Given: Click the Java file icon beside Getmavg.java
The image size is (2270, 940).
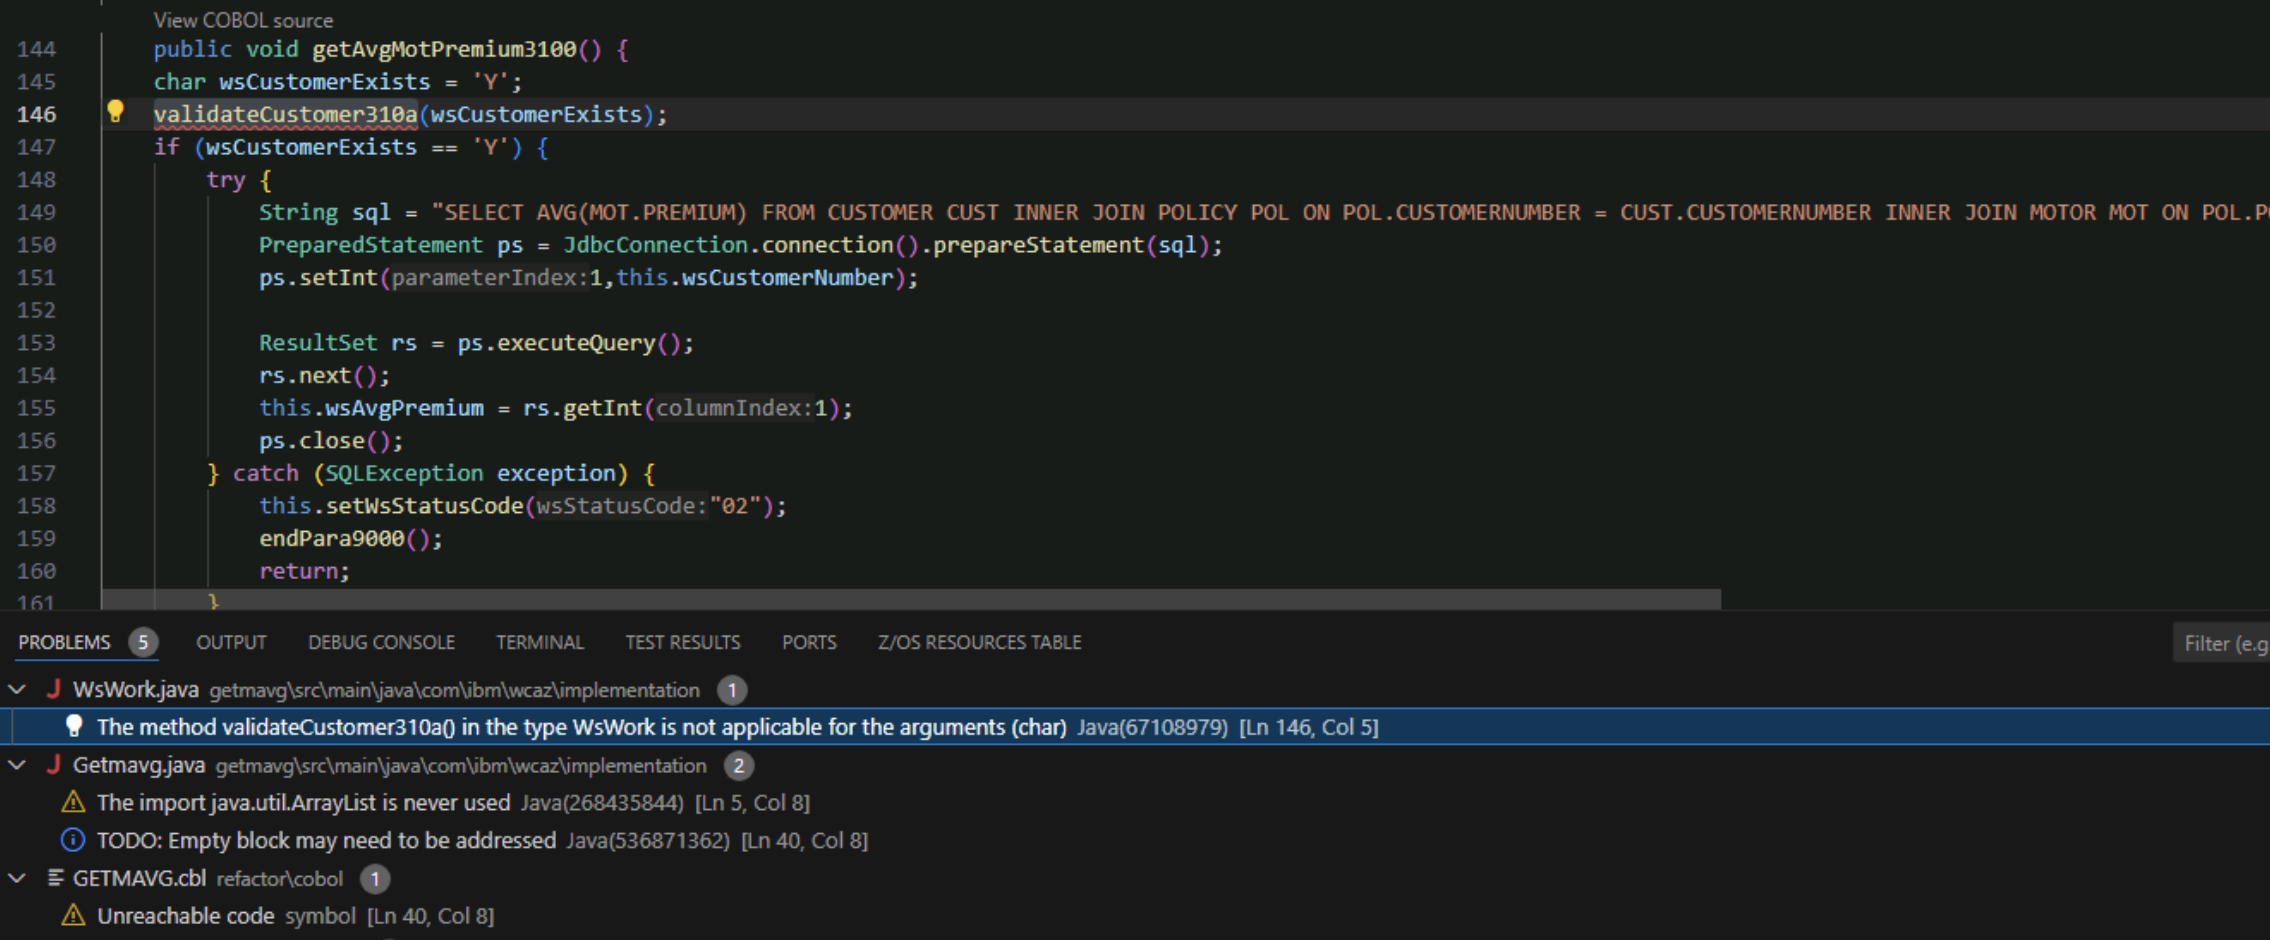Looking at the screenshot, I should (54, 765).
